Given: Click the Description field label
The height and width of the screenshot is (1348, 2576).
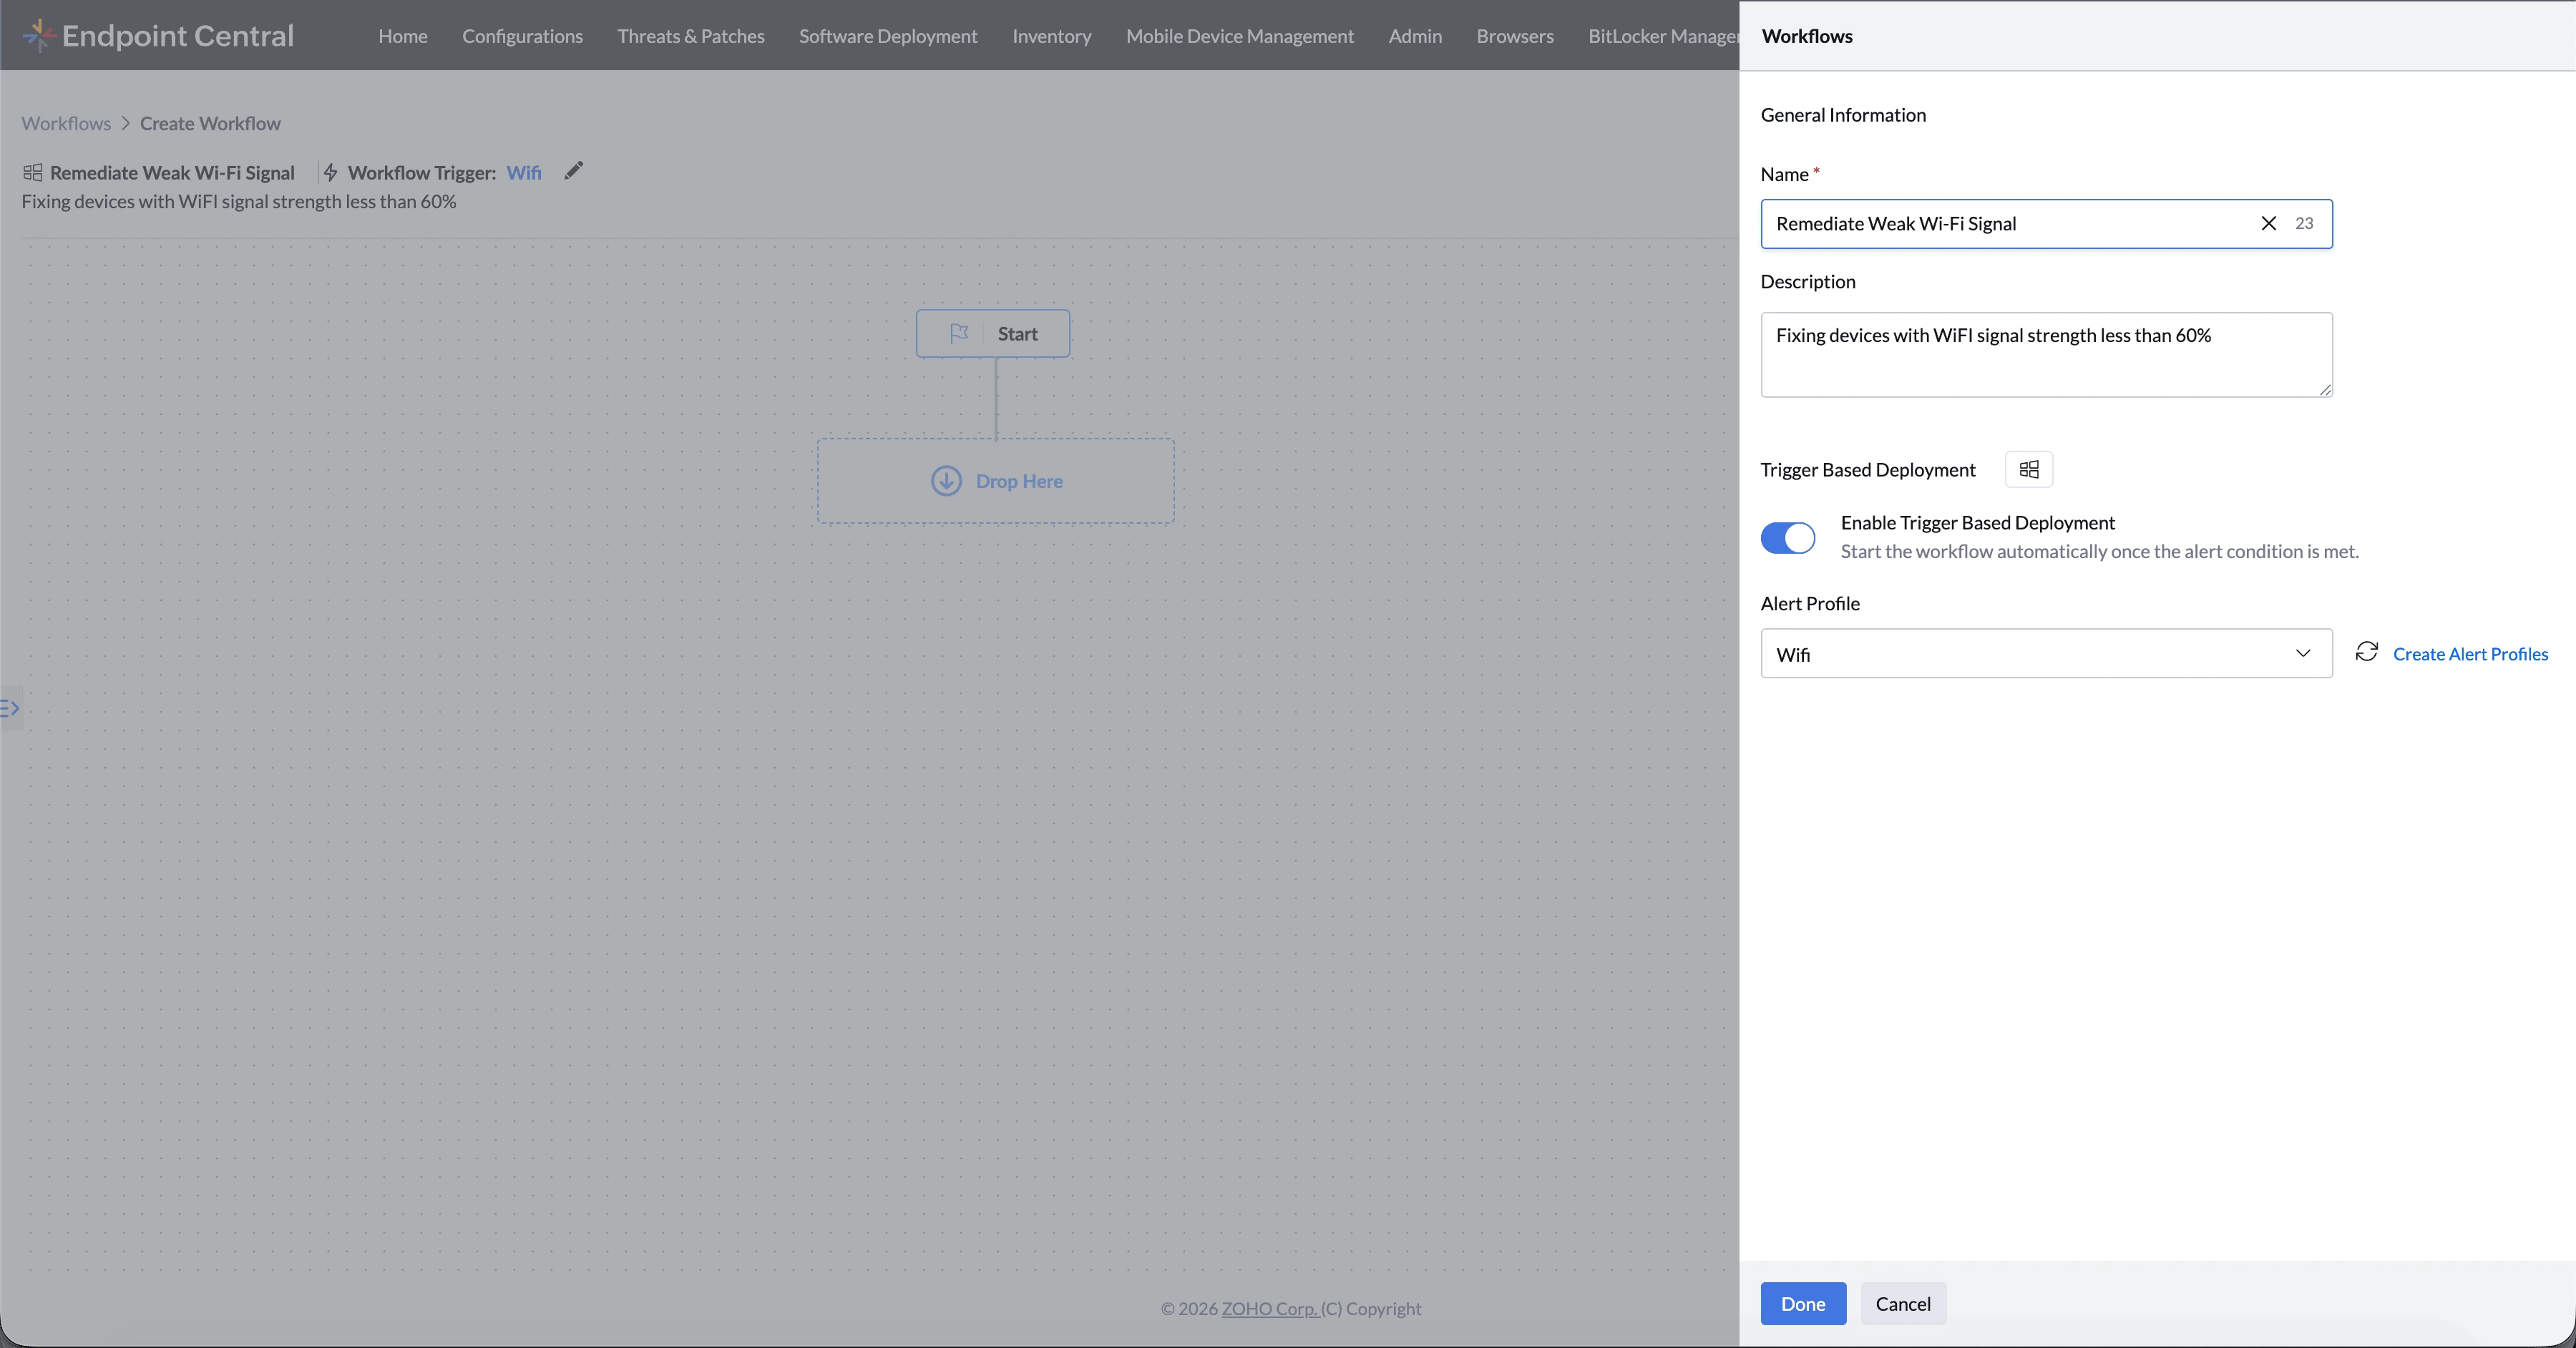Looking at the screenshot, I should tap(1808, 281).
